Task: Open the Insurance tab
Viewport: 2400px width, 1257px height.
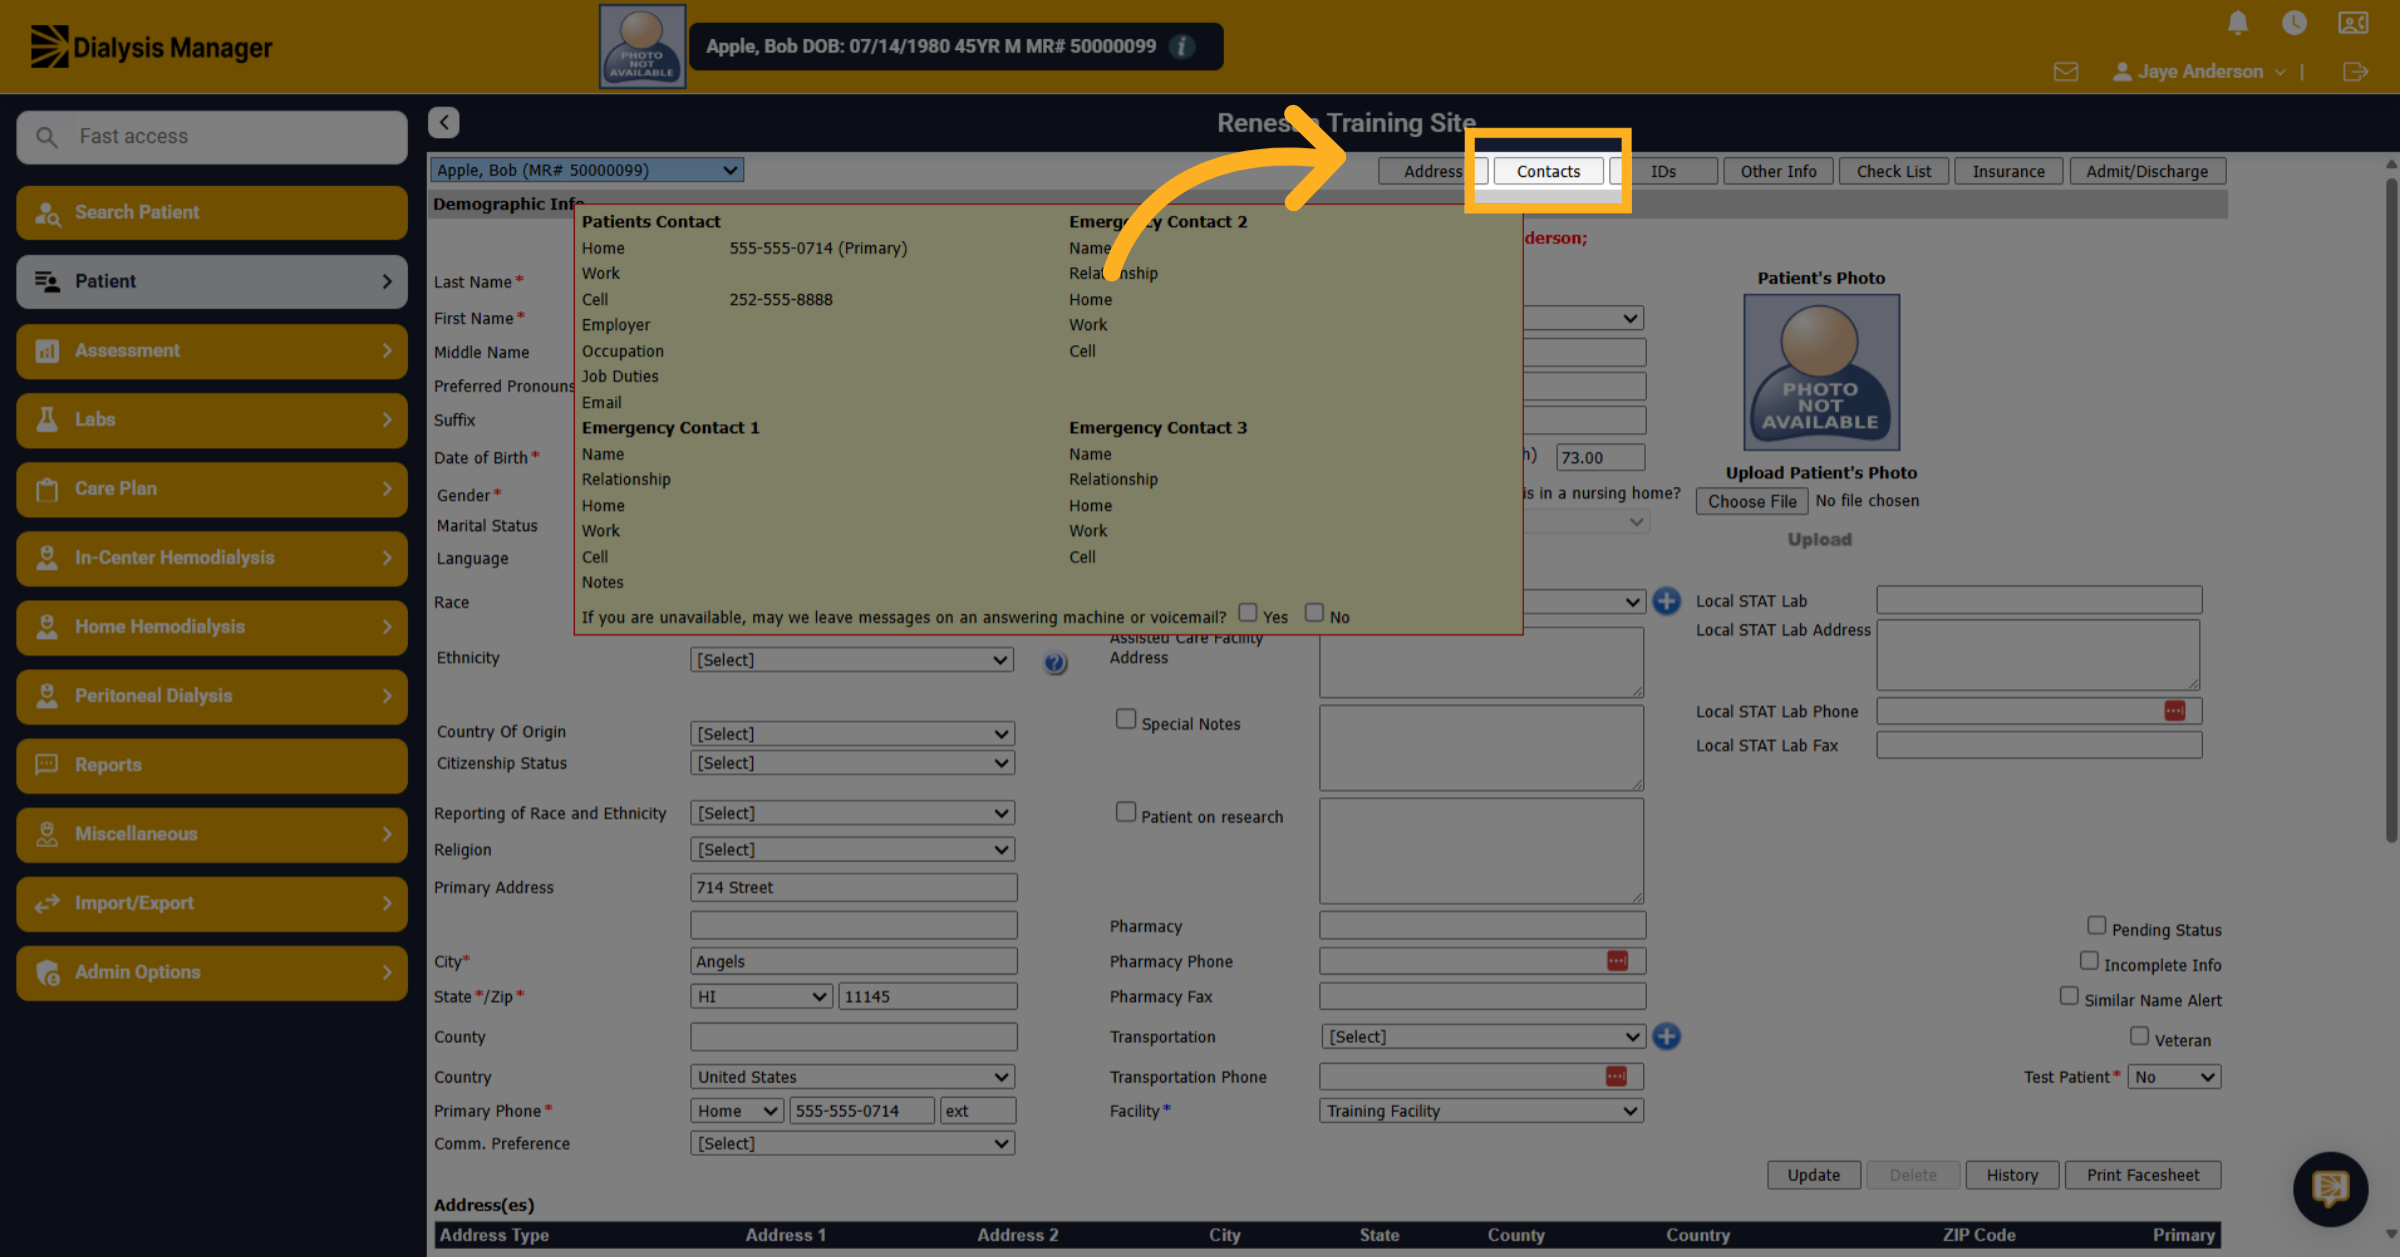Action: [2008, 171]
